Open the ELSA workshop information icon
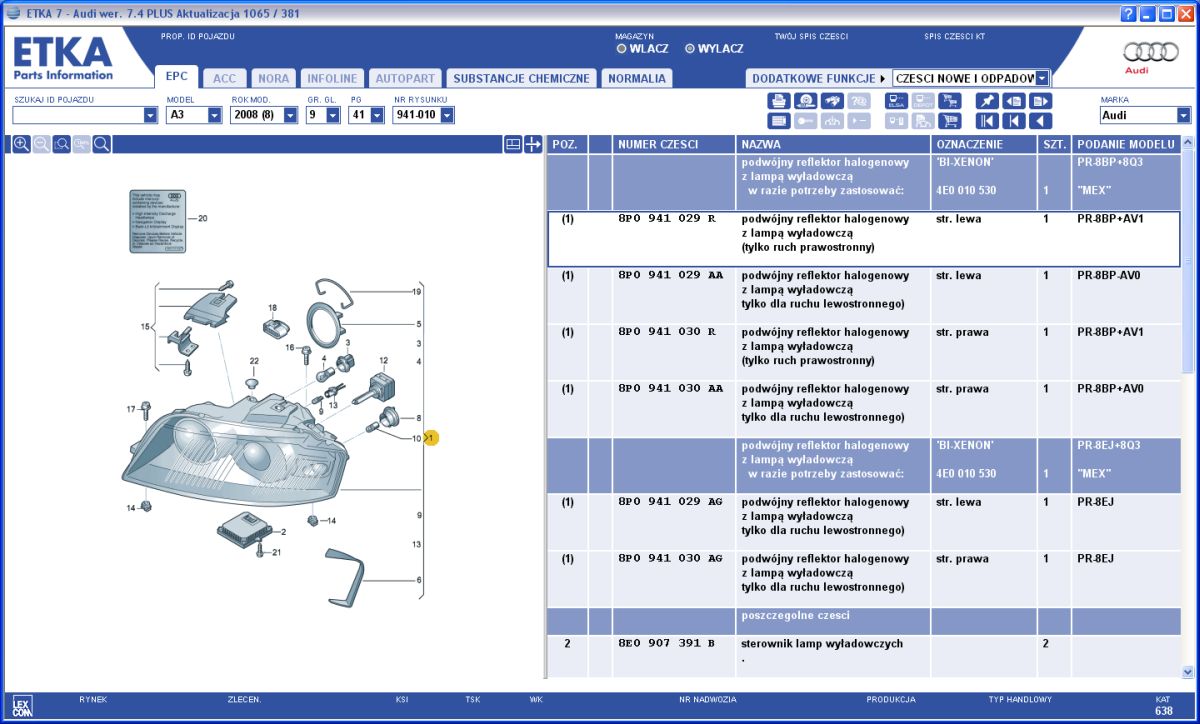 coord(896,101)
